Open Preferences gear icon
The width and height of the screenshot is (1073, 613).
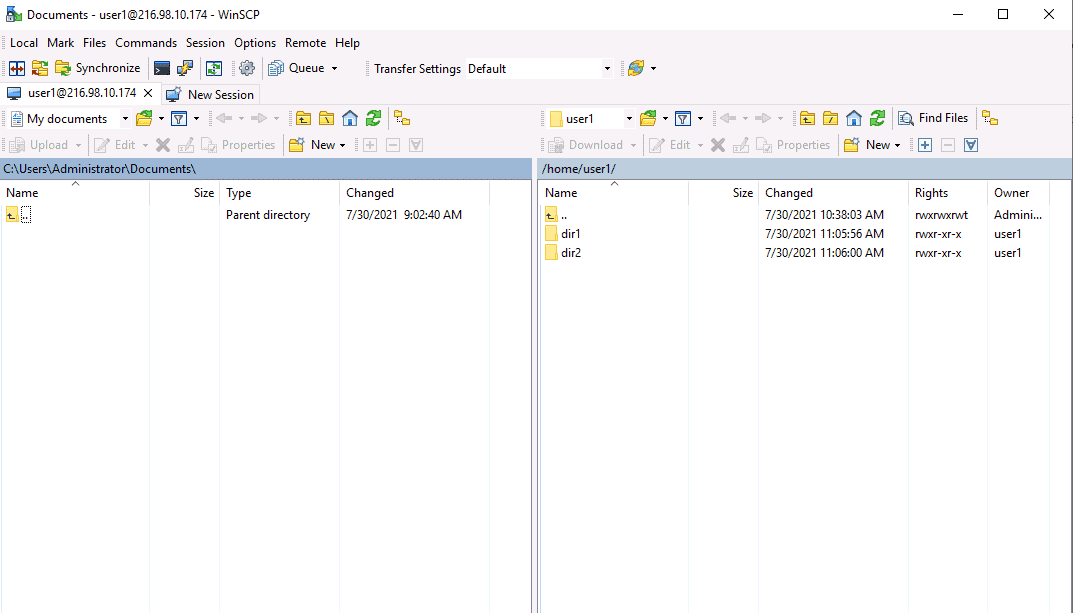[247, 68]
